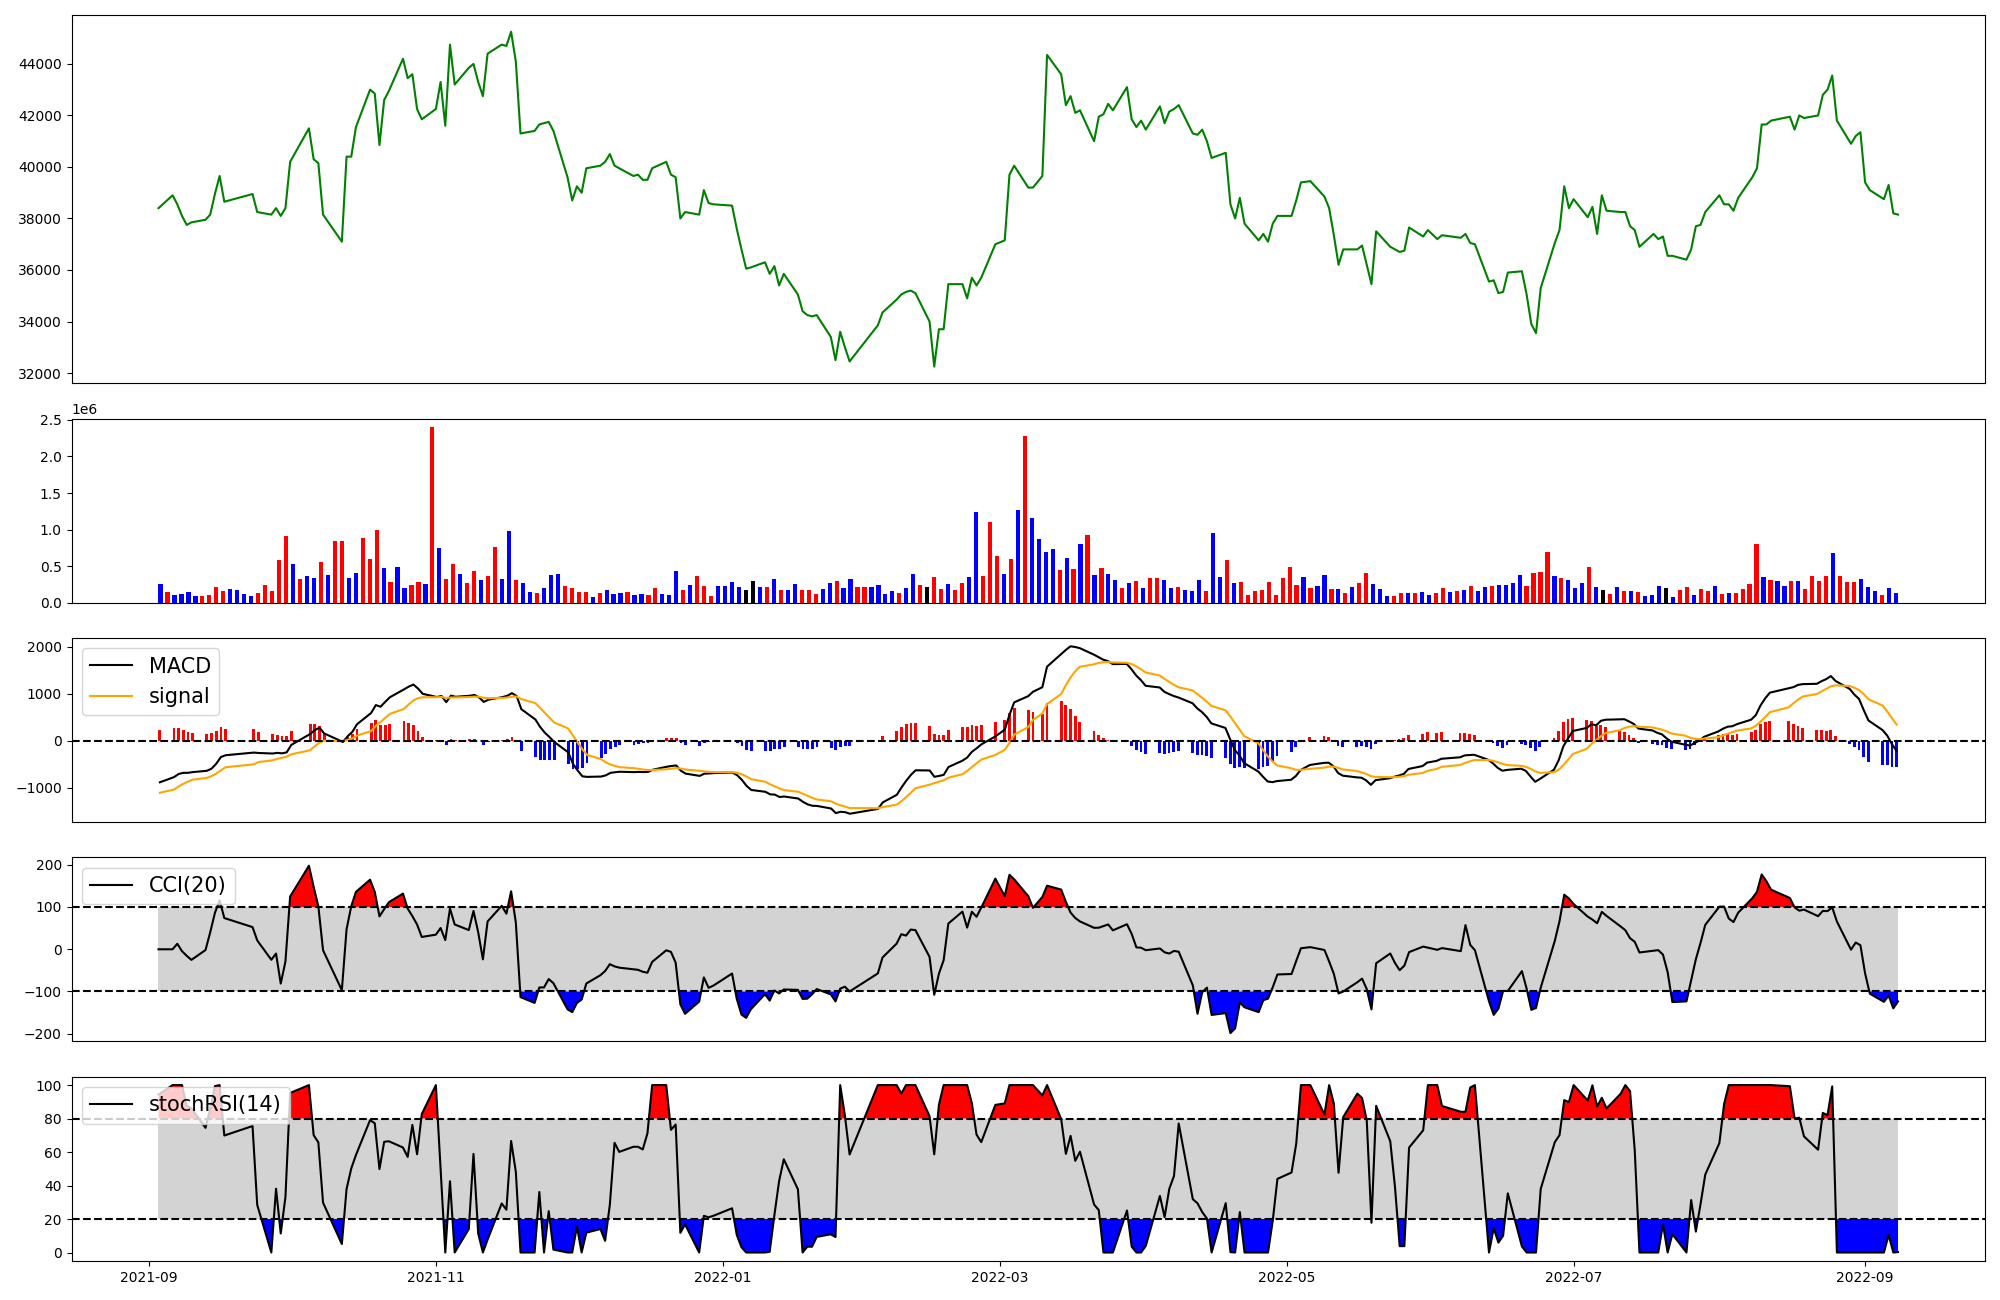The width and height of the screenshot is (2000, 1300).
Task: Click the 2022-07 x-axis date label
Action: pyautogui.click(x=1573, y=1277)
